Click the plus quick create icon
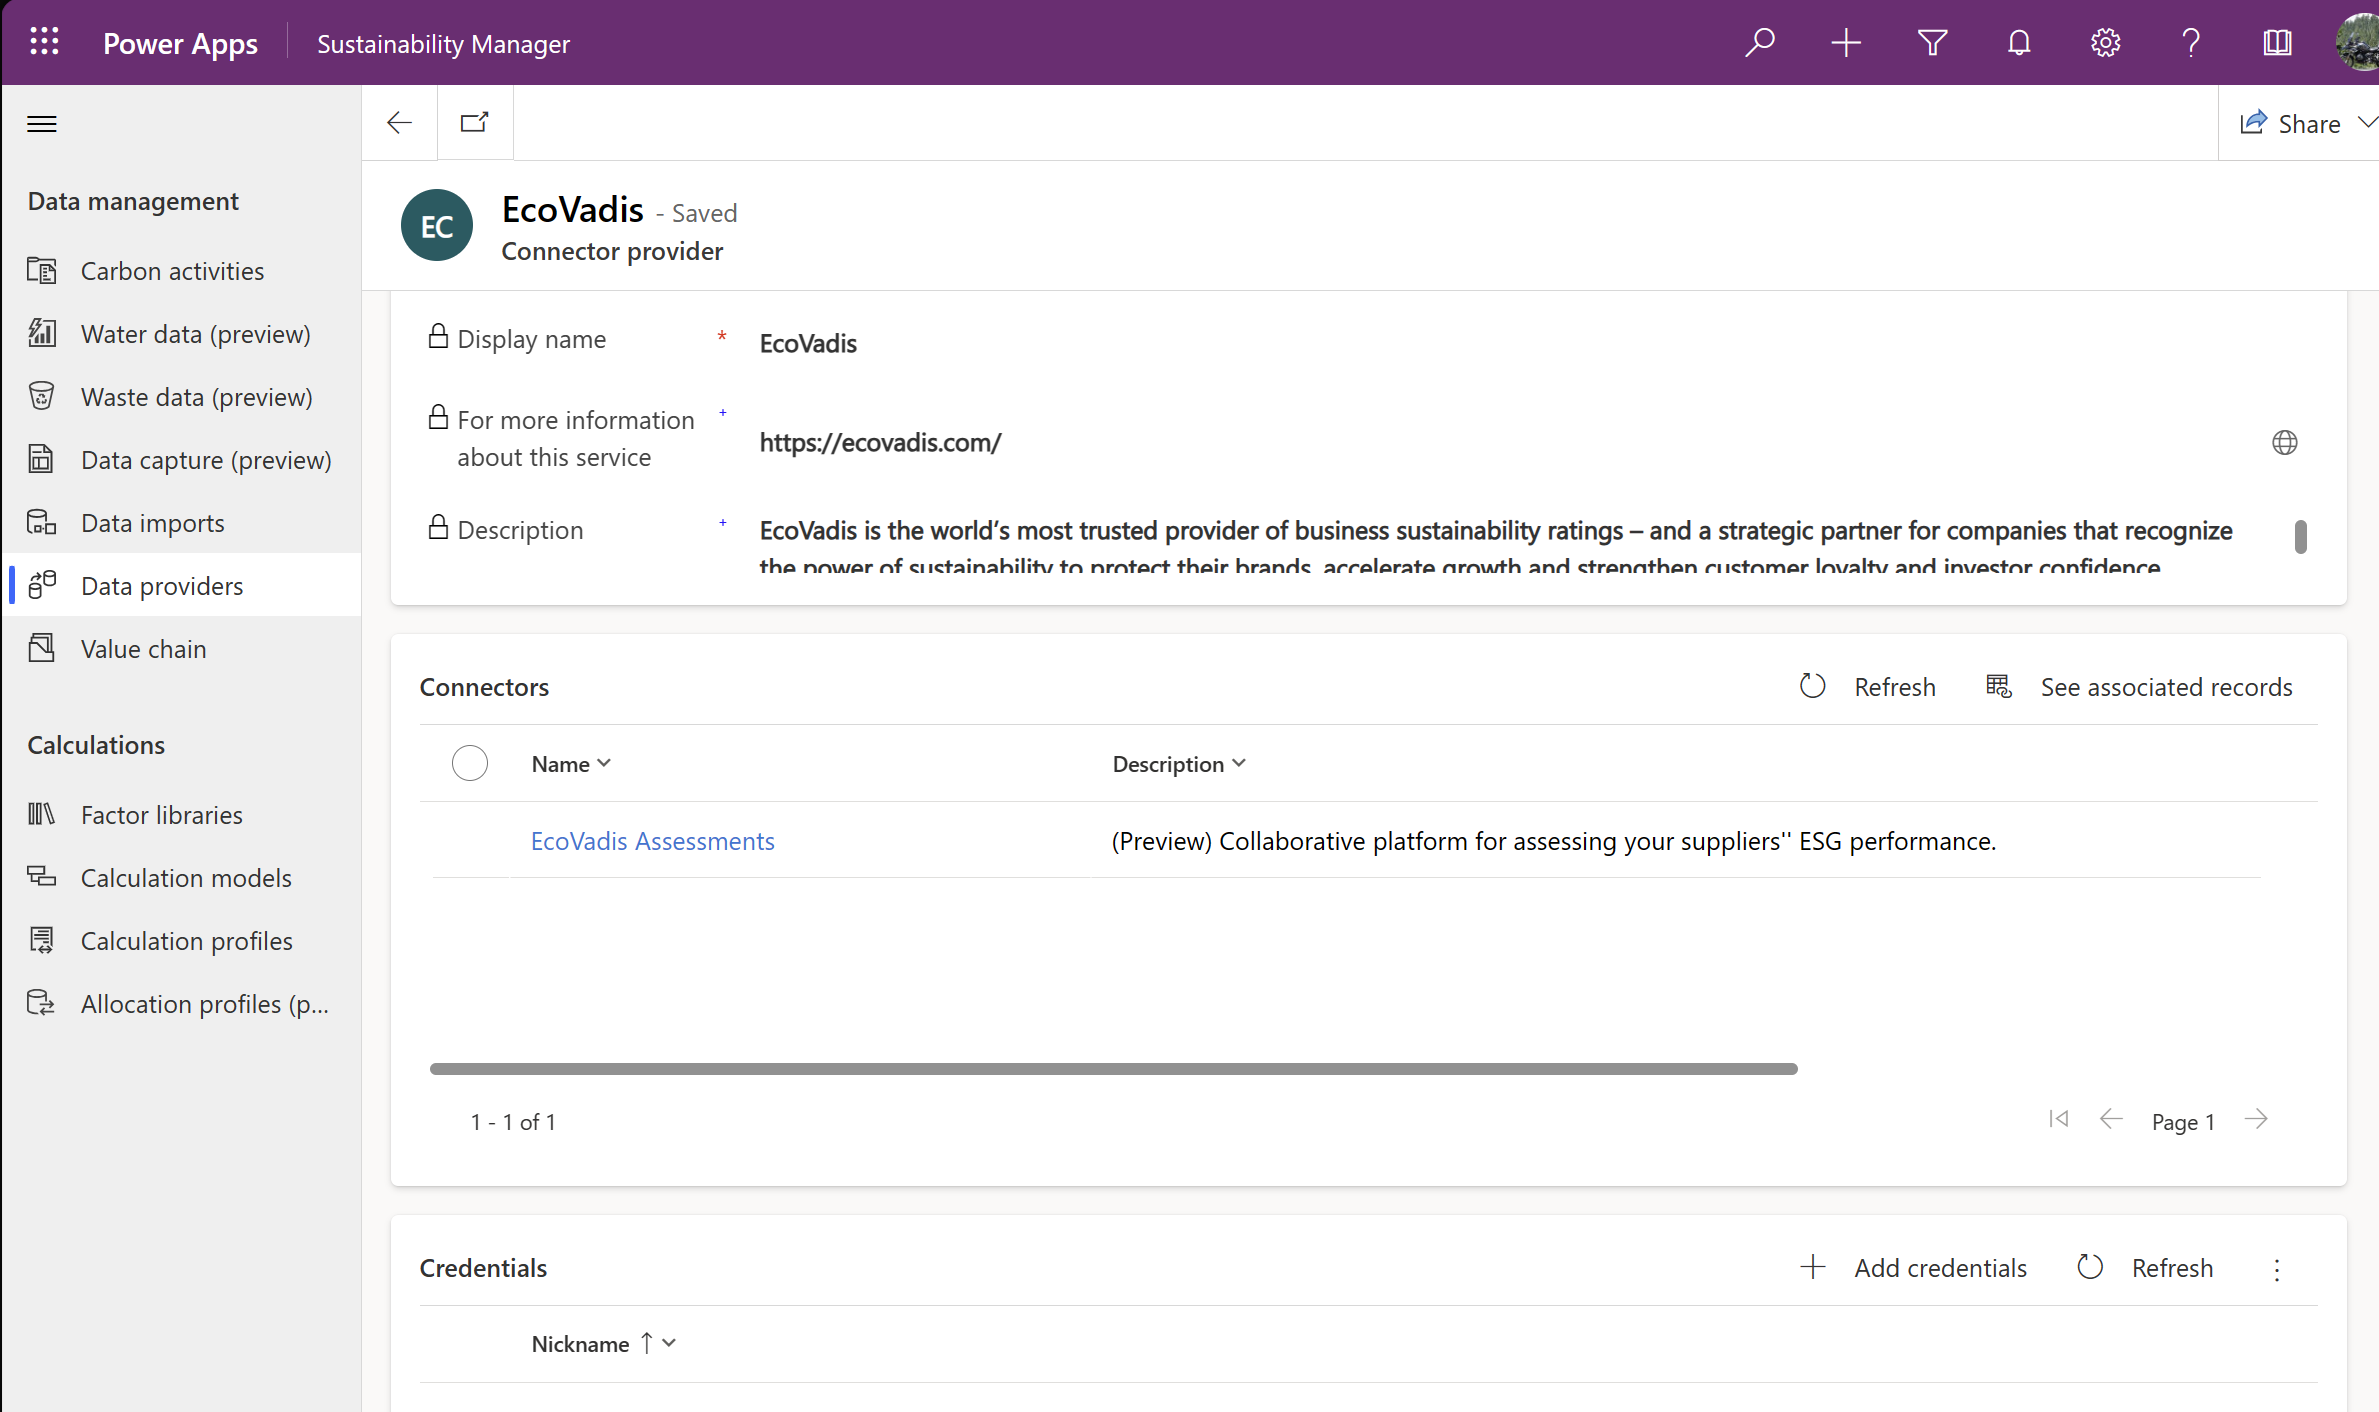 1846,43
